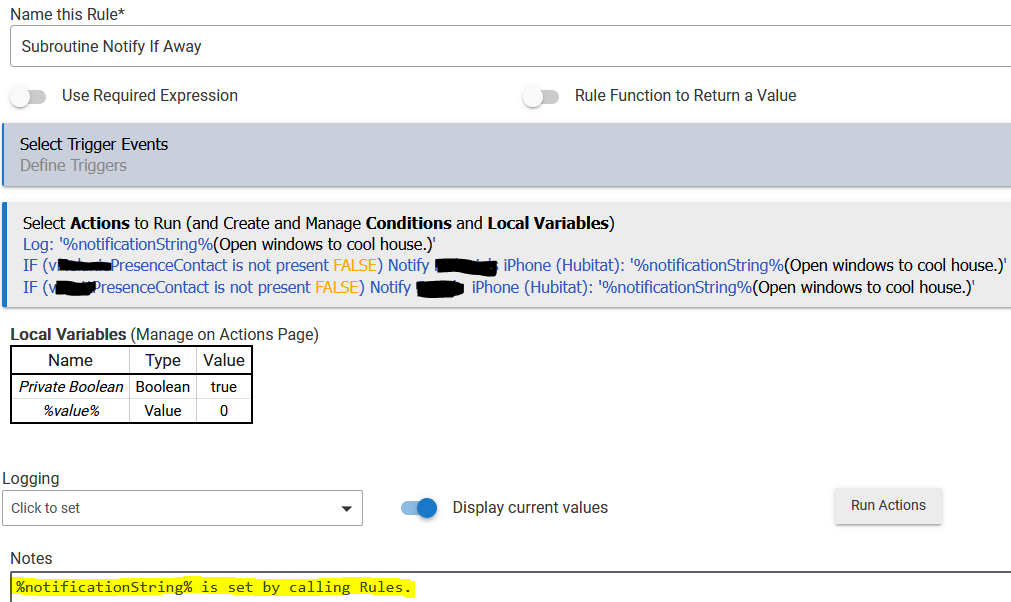Open the Logging dropdown
This screenshot has width=1011, height=602.
tap(182, 508)
